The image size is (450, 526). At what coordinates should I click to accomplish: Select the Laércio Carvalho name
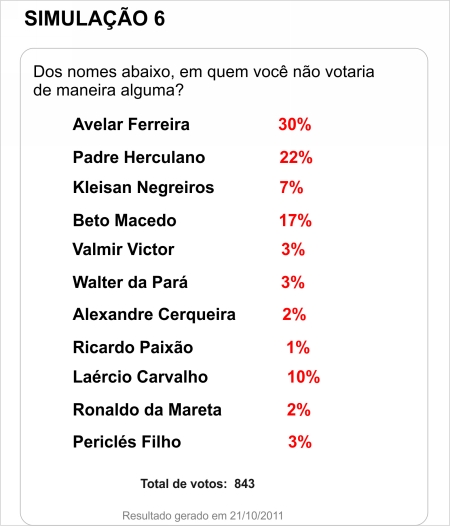140,377
